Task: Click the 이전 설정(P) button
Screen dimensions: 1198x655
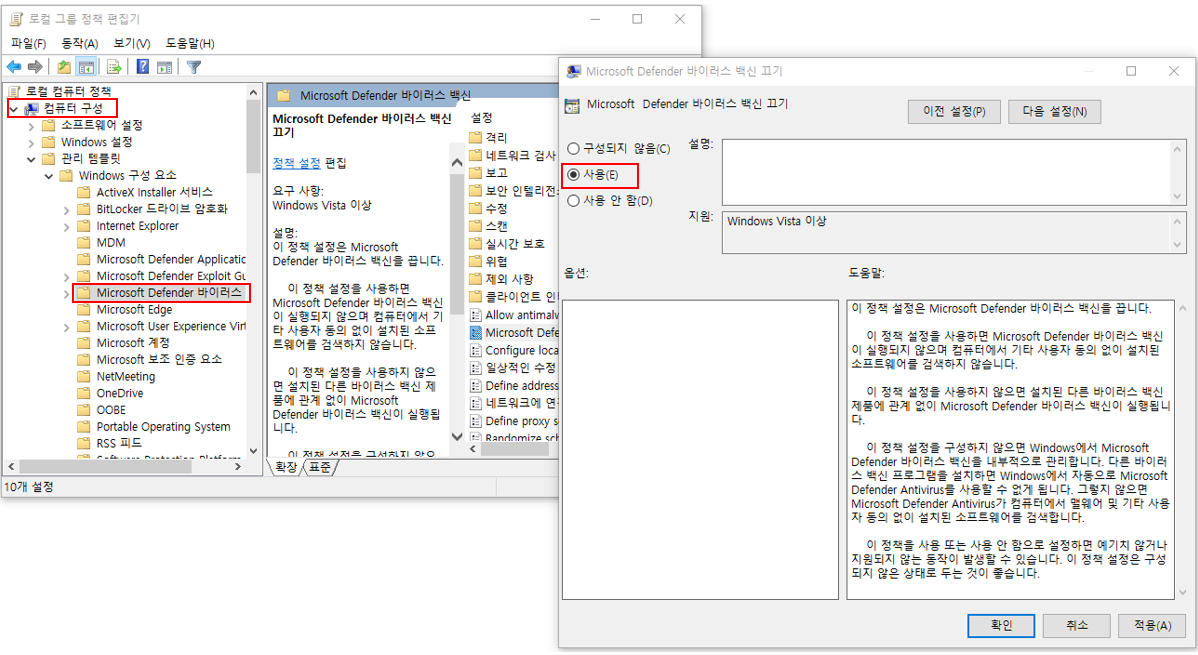Action: pos(954,112)
